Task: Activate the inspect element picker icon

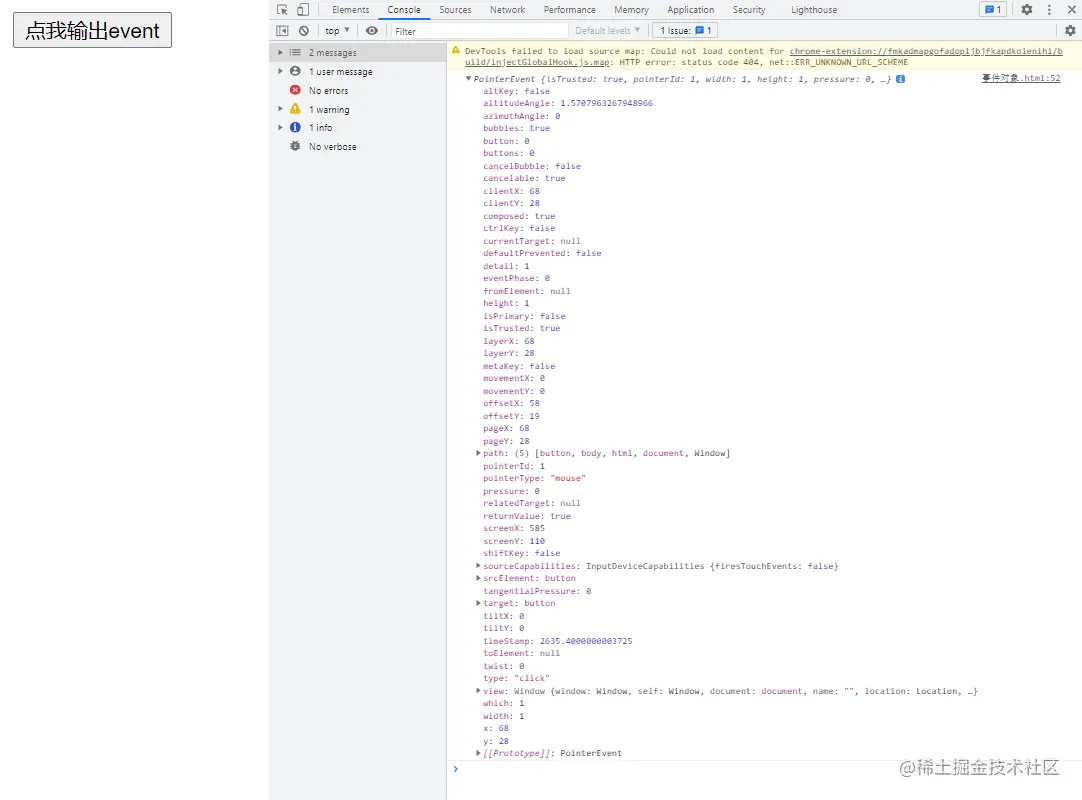Action: pos(282,10)
